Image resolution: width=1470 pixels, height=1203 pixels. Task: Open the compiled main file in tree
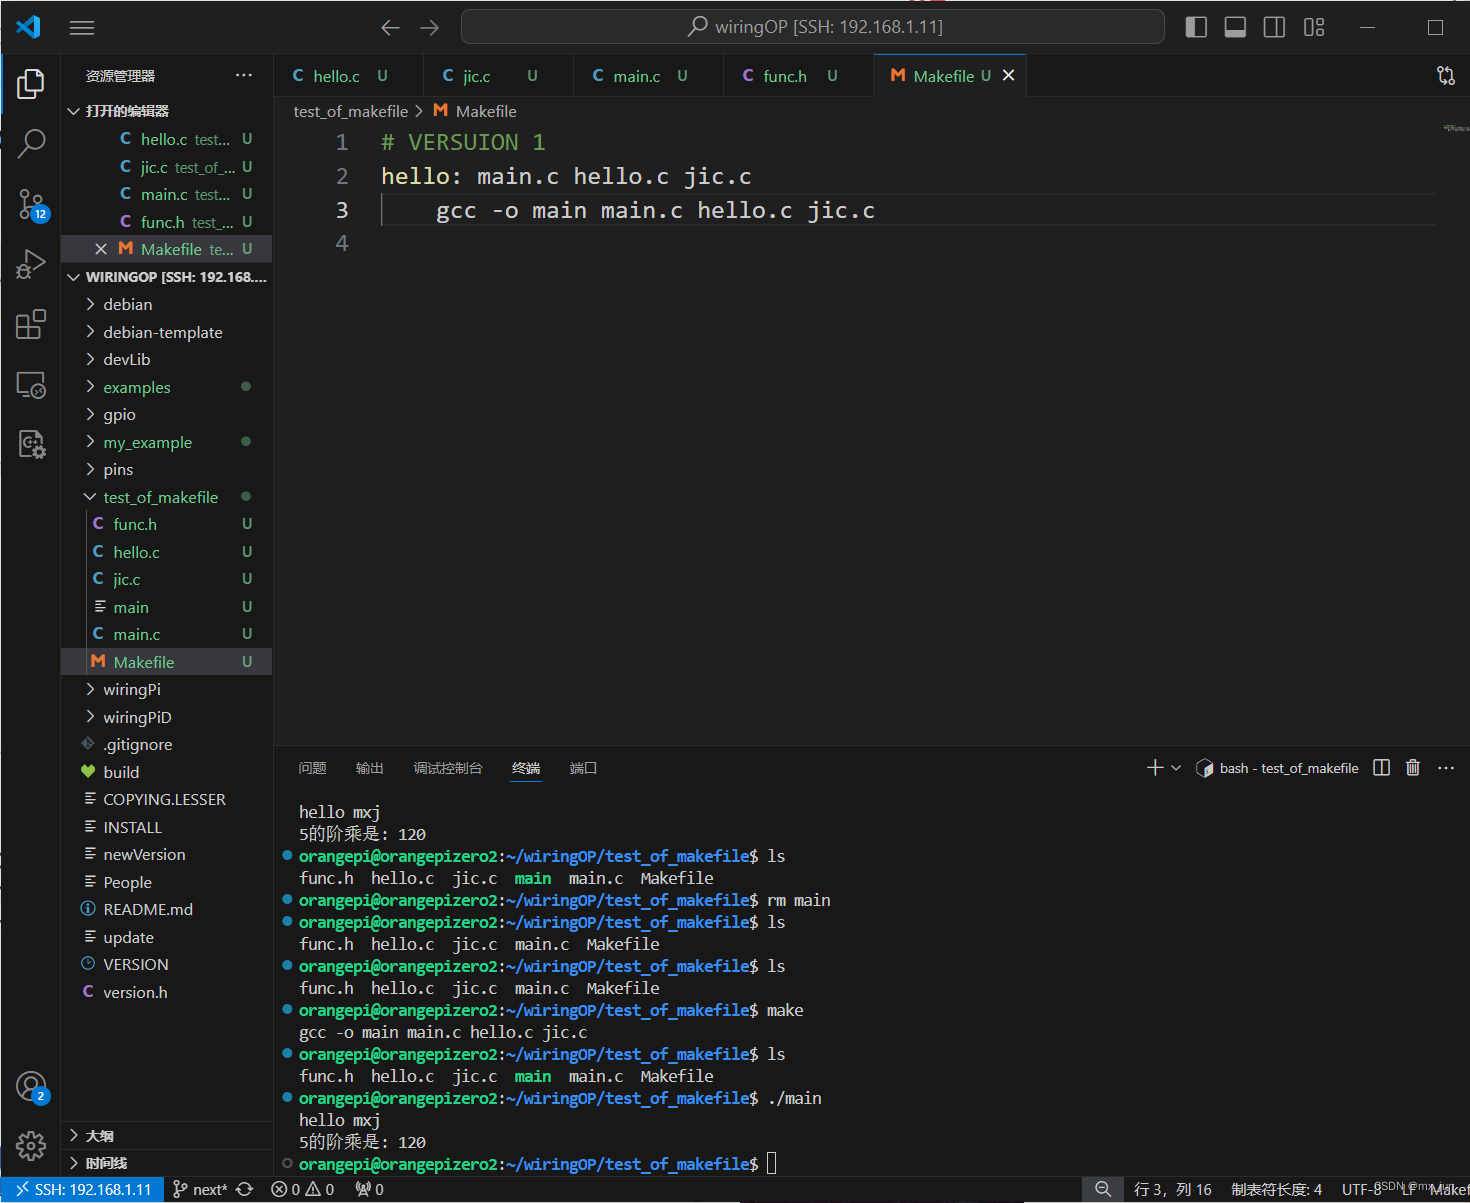[x=166, y=607]
